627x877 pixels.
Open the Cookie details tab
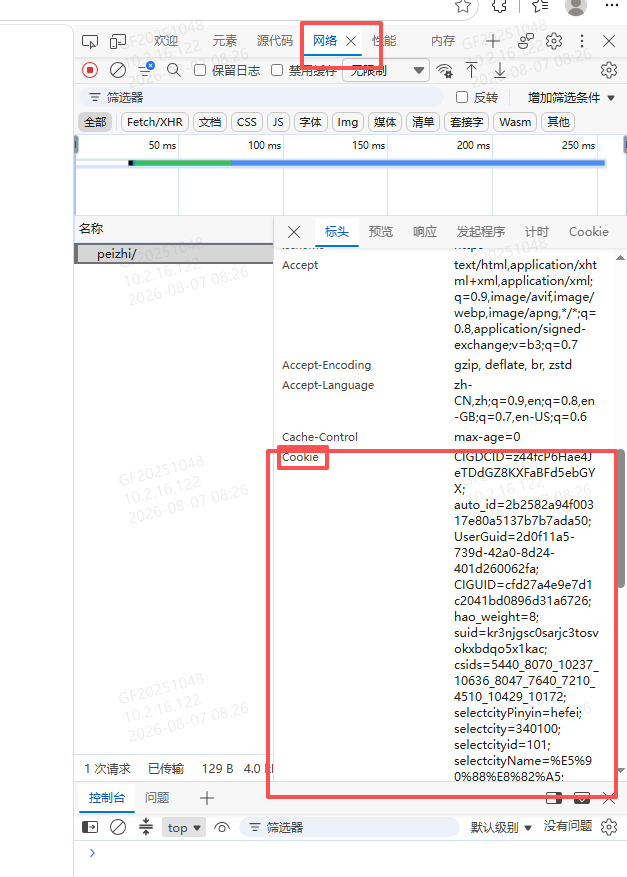(588, 232)
